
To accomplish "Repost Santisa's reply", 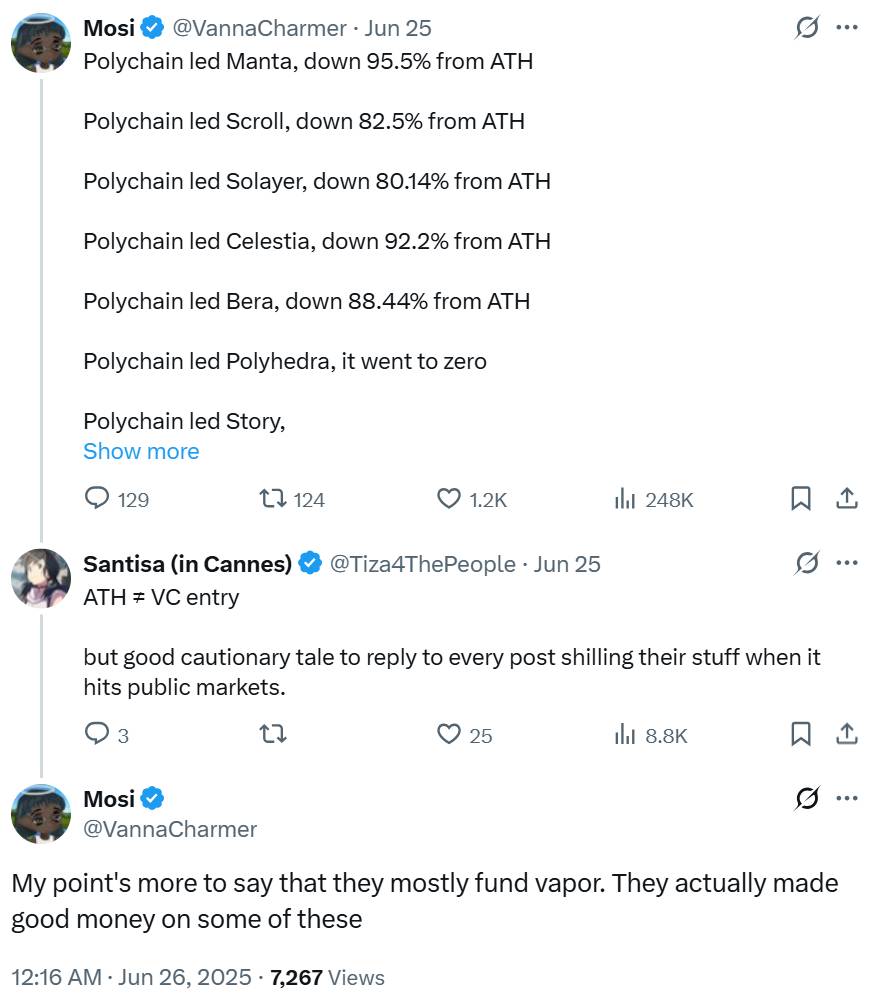I will pyautogui.click(x=273, y=734).
